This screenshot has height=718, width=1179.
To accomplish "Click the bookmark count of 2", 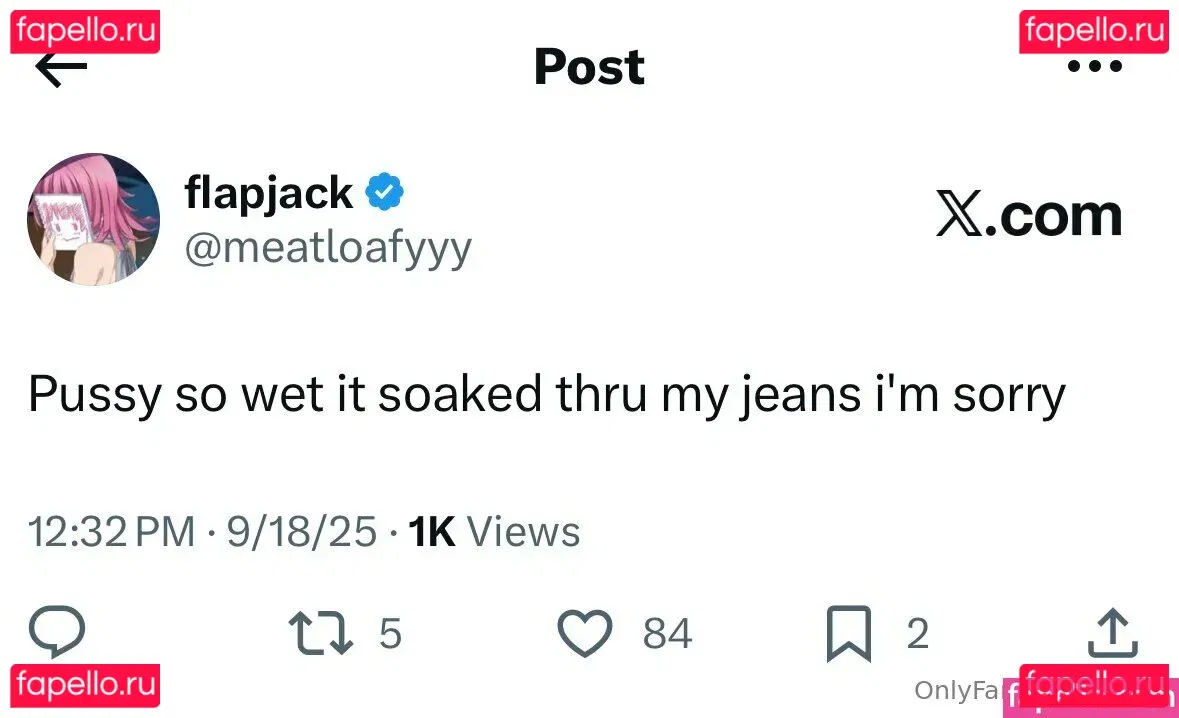I will (917, 634).
